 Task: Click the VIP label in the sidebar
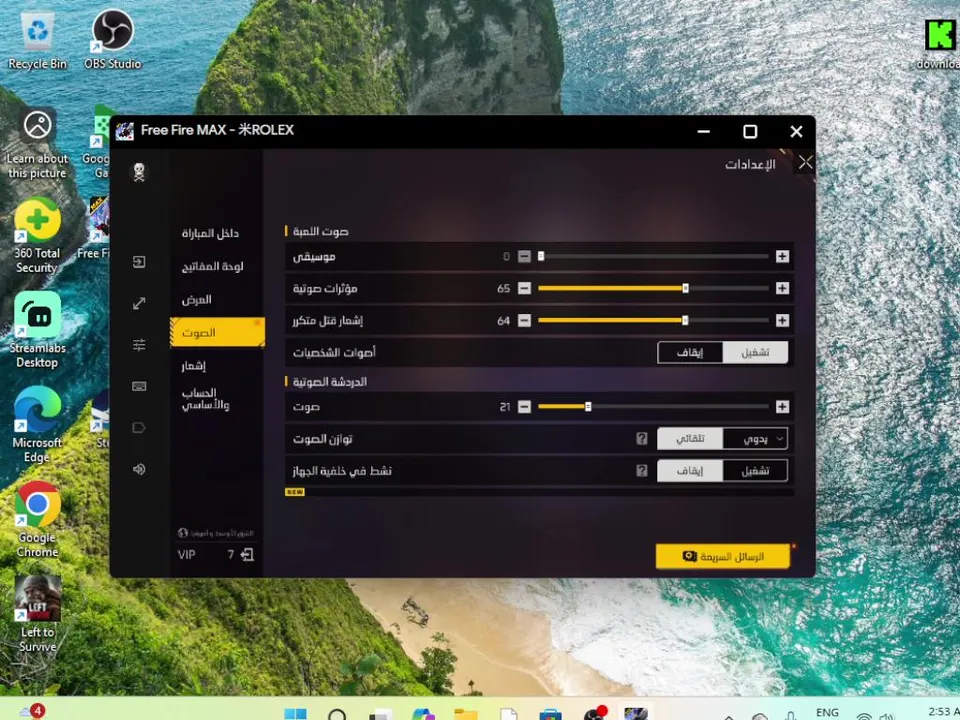click(x=187, y=555)
